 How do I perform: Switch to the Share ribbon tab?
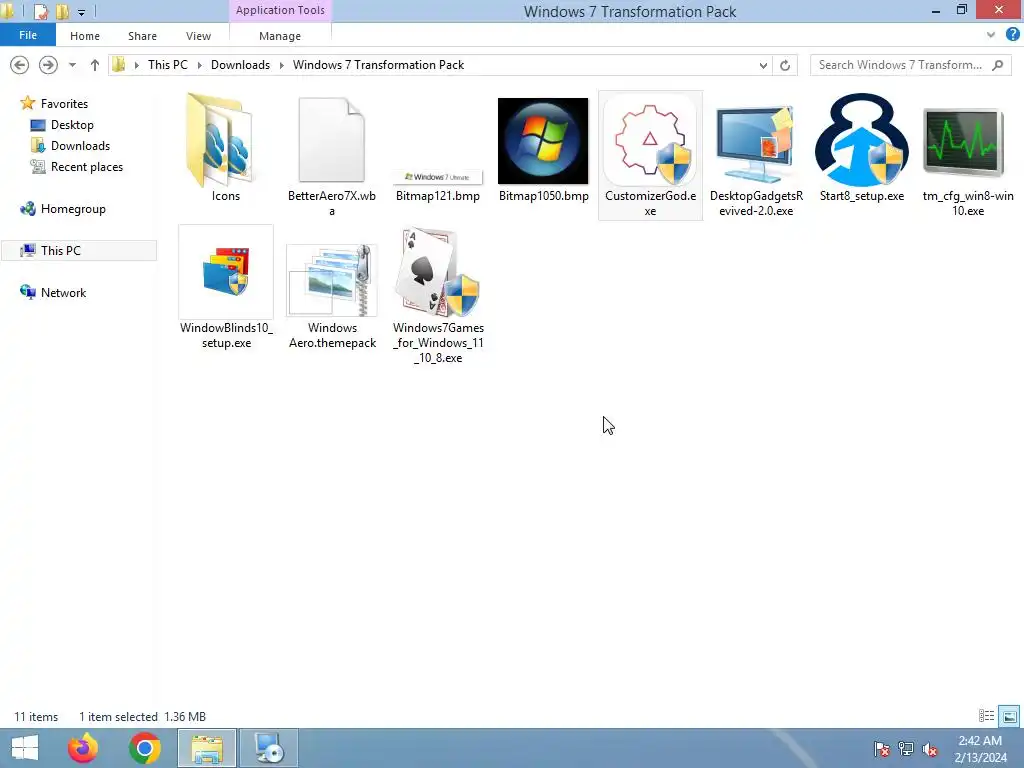[x=142, y=36]
